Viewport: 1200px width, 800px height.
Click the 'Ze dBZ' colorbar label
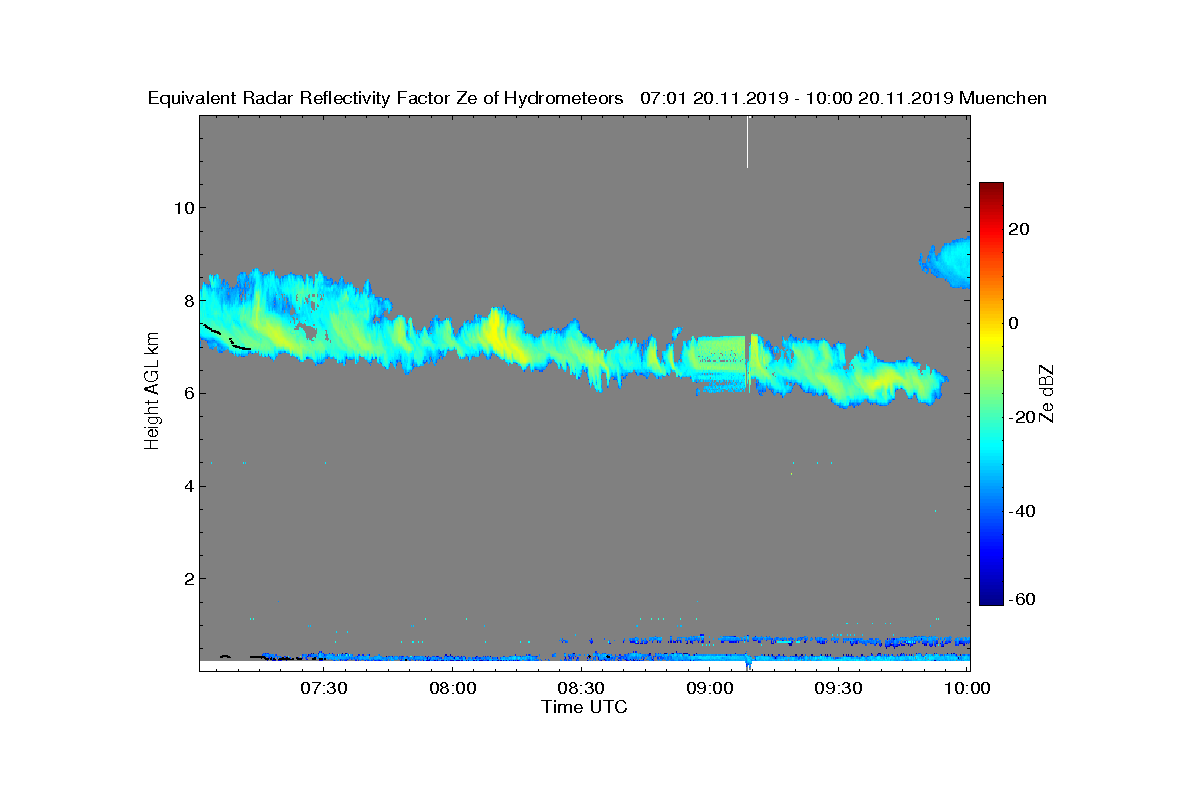pyautogui.click(x=1047, y=393)
